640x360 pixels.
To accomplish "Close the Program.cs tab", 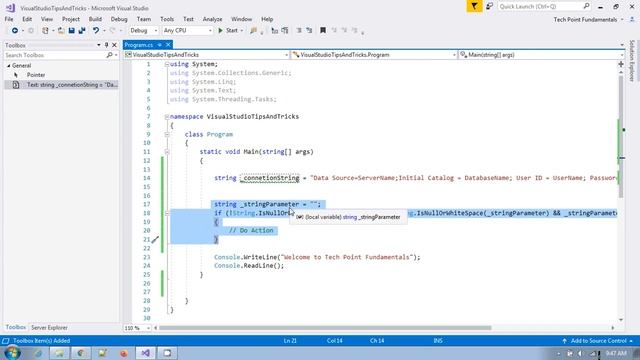I will pos(168,45).
